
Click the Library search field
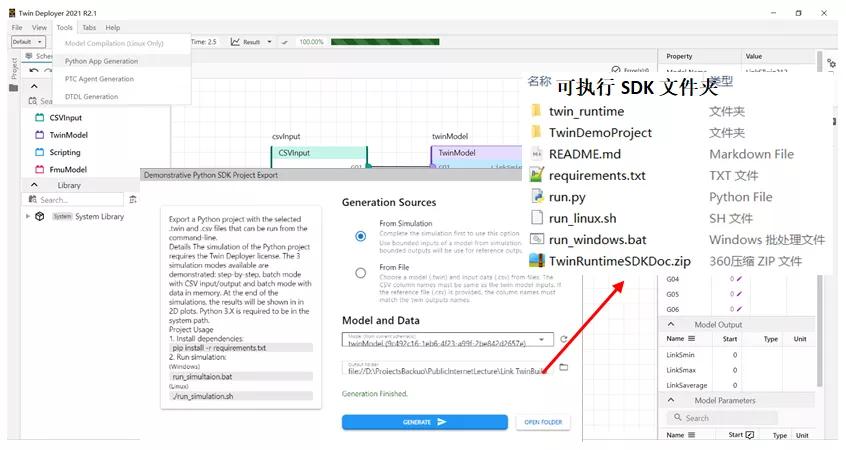point(73,200)
